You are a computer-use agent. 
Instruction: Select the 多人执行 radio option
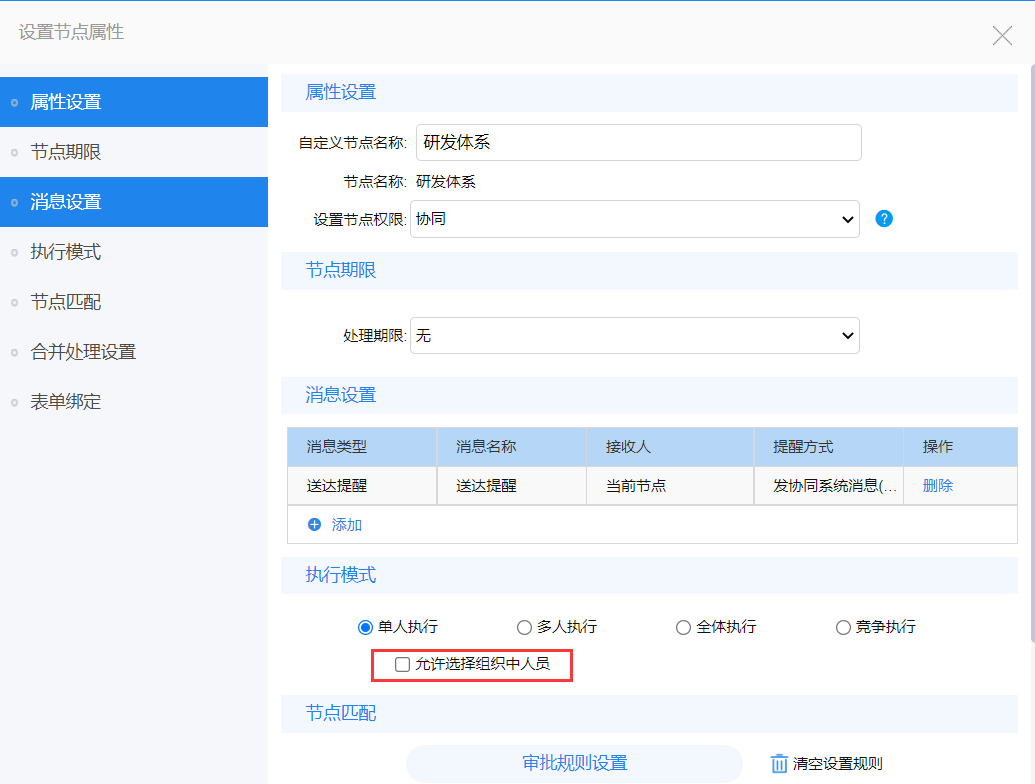(x=524, y=628)
